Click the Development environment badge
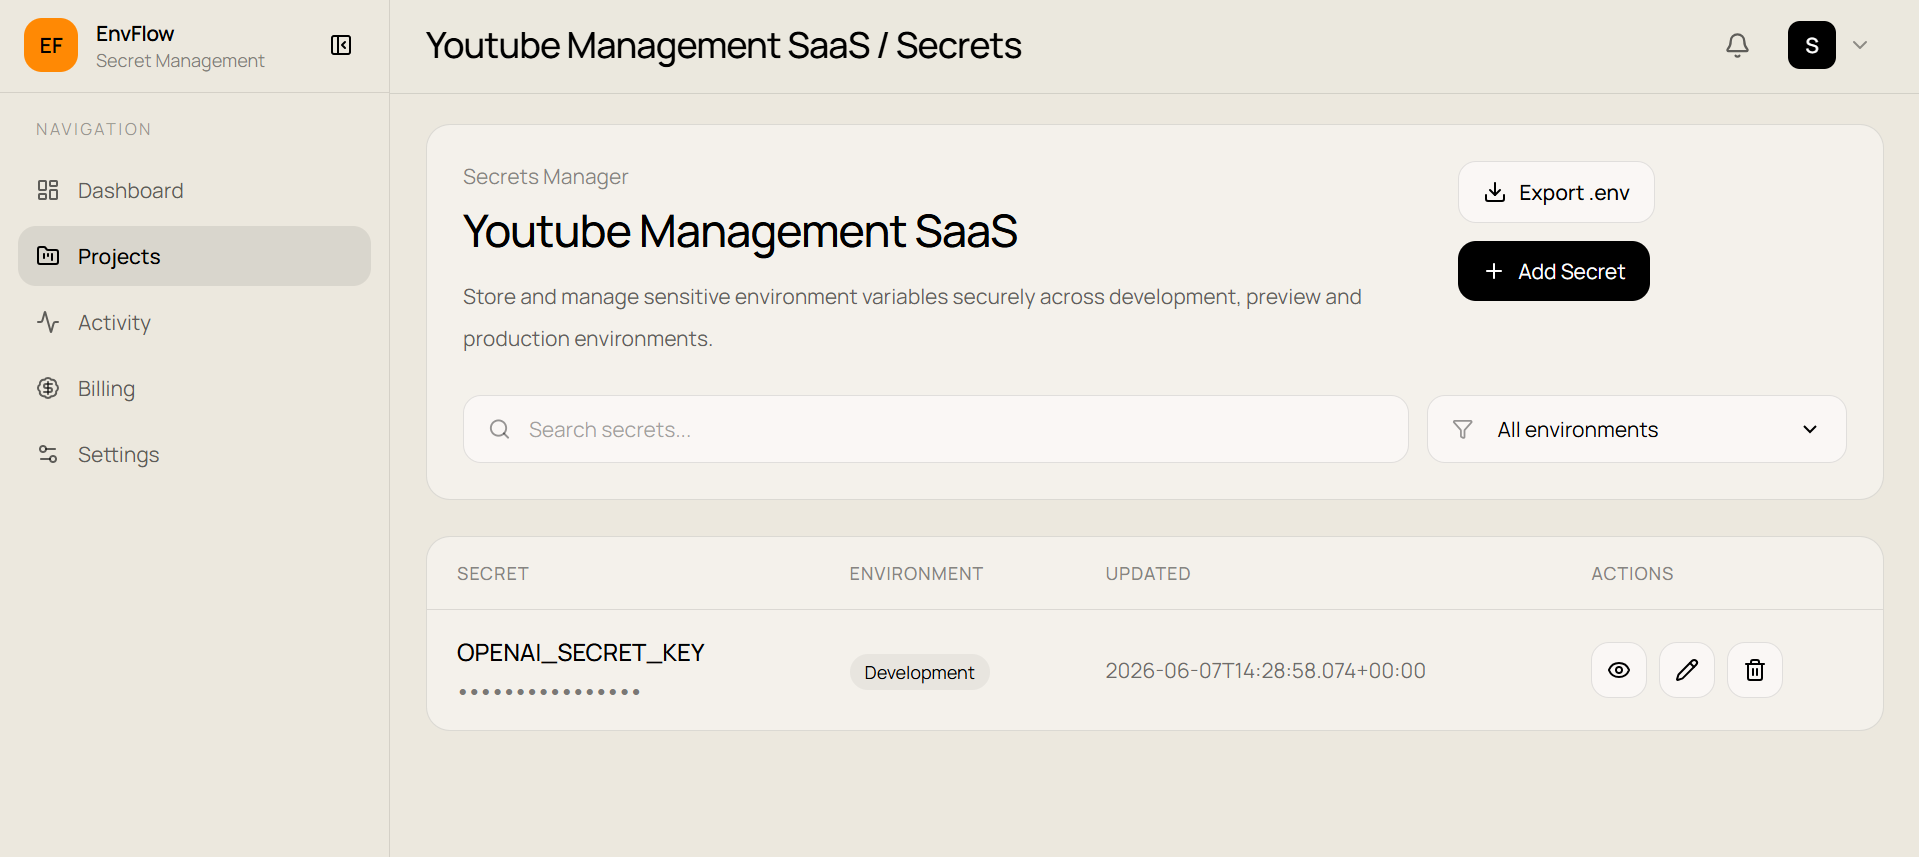Viewport: 1919px width, 857px height. [x=919, y=672]
